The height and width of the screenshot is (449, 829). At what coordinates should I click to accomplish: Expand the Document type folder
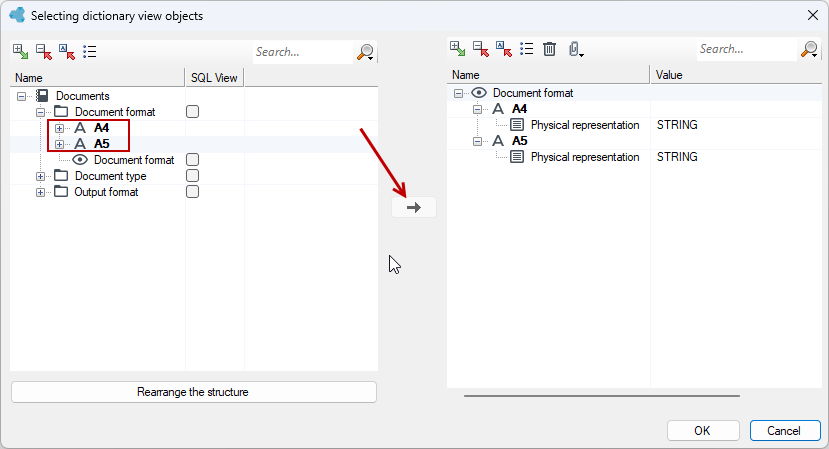(x=40, y=176)
